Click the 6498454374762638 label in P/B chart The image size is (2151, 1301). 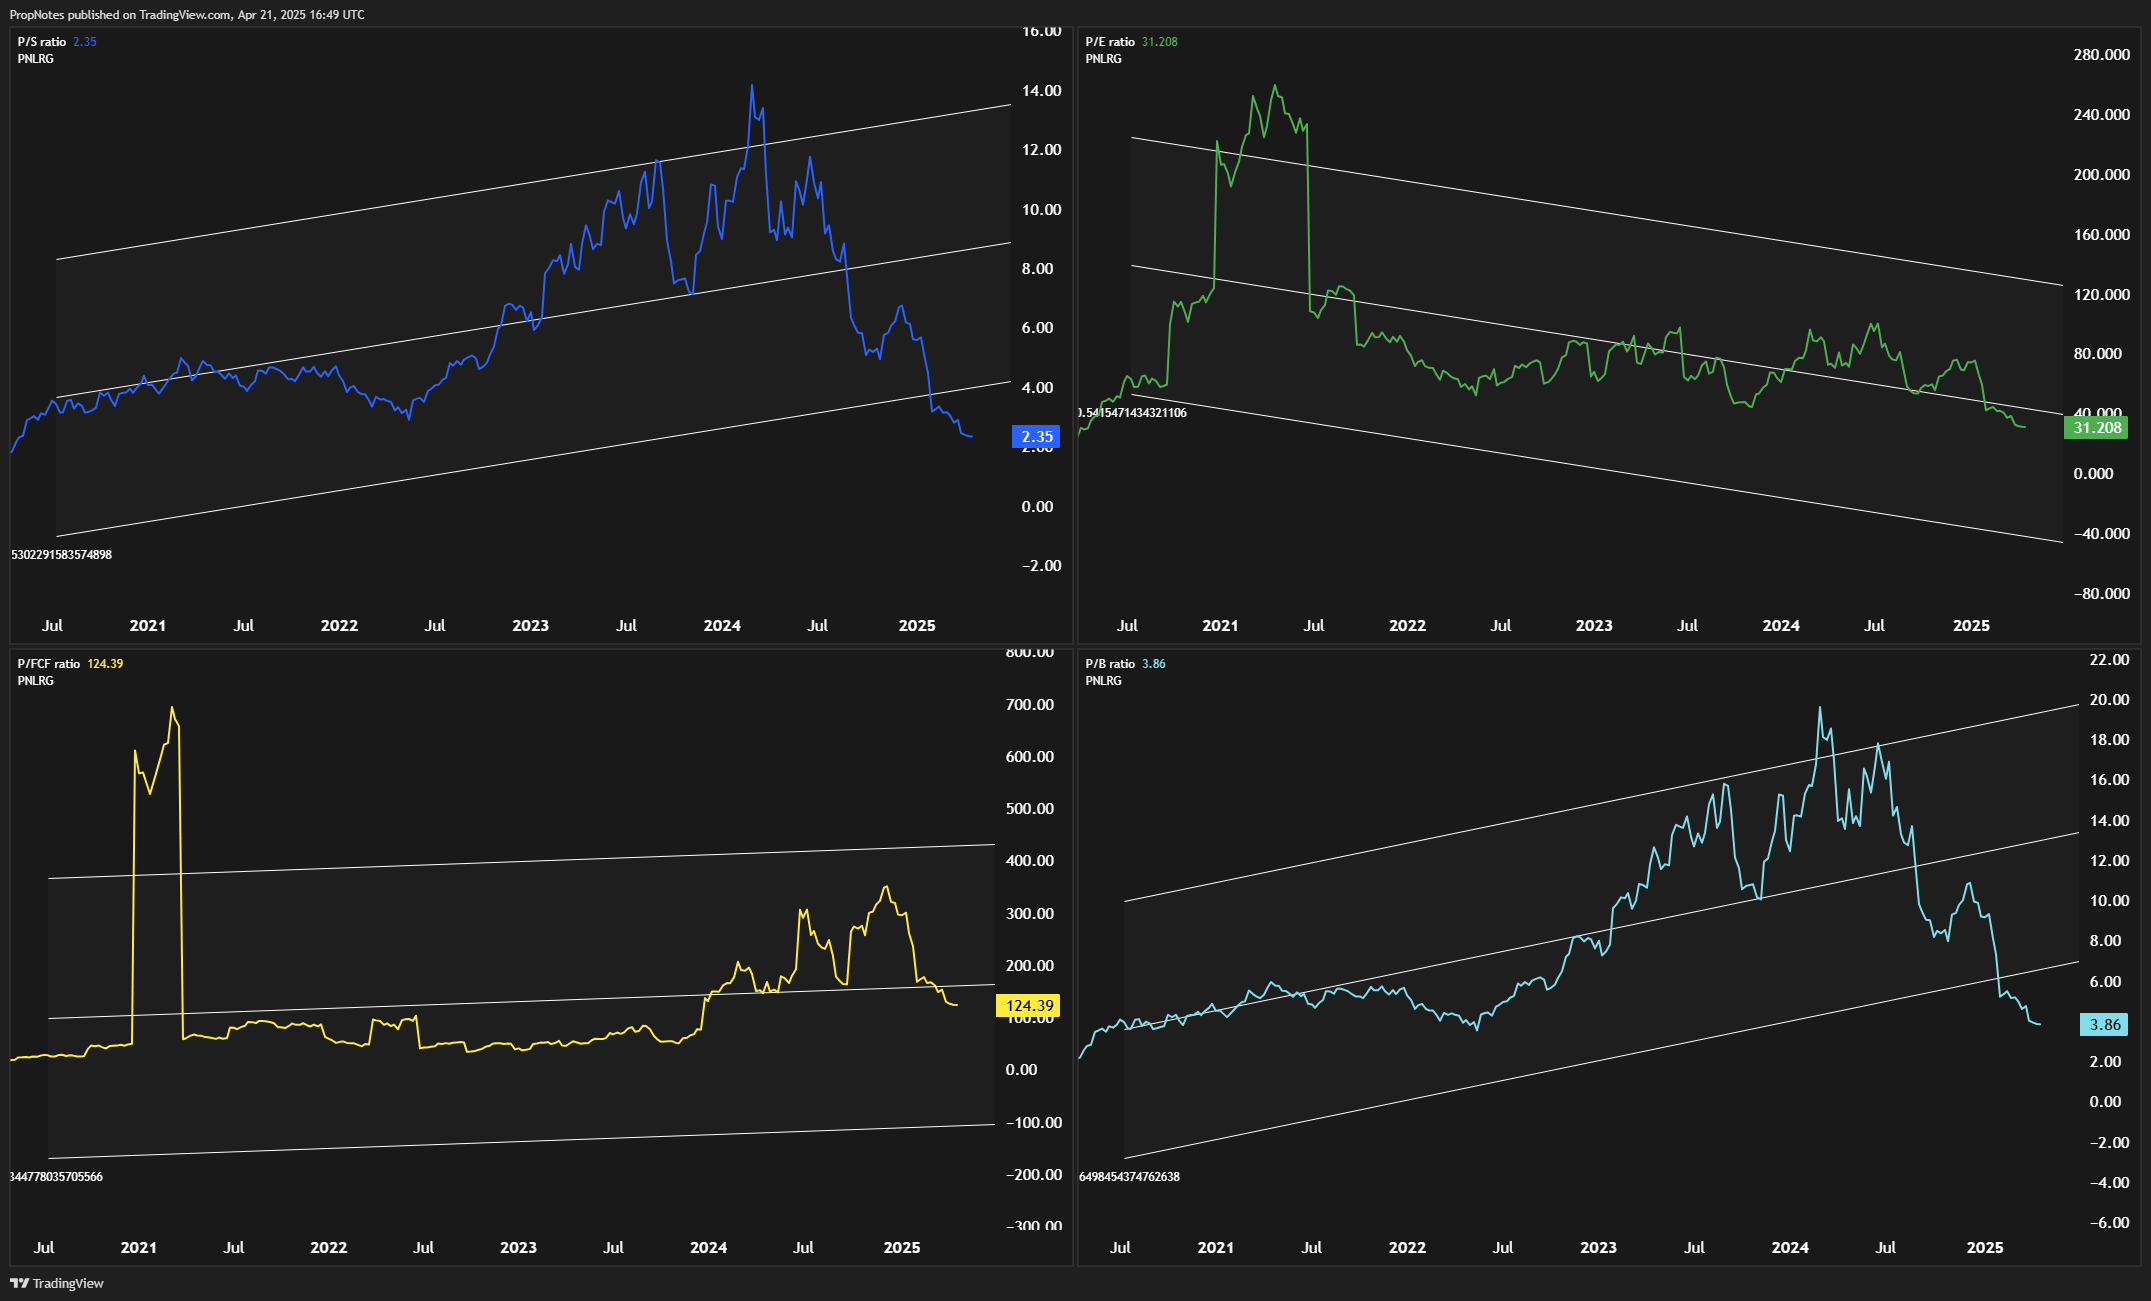pos(1129,1177)
